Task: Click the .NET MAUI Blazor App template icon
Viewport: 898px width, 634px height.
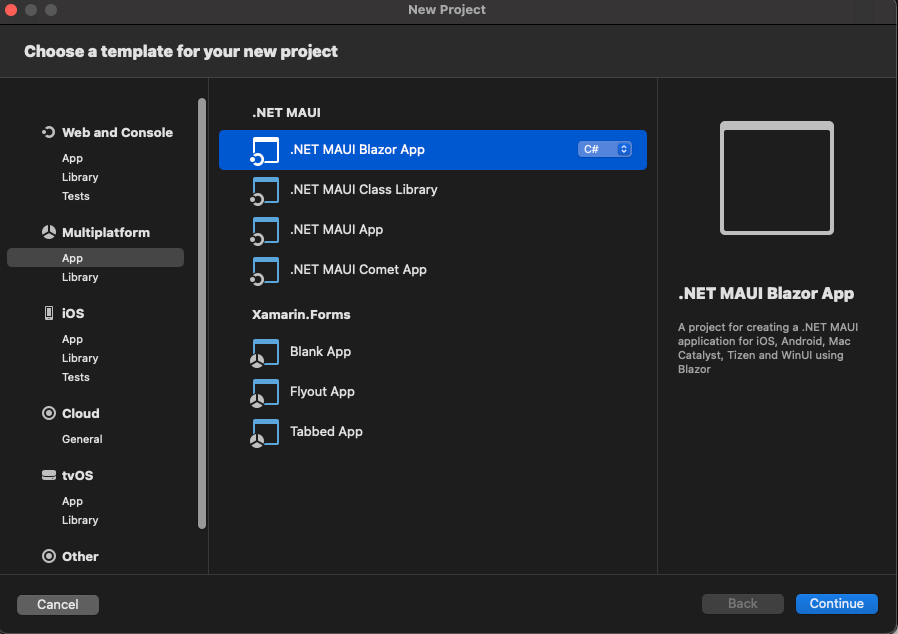Action: pyautogui.click(x=265, y=151)
